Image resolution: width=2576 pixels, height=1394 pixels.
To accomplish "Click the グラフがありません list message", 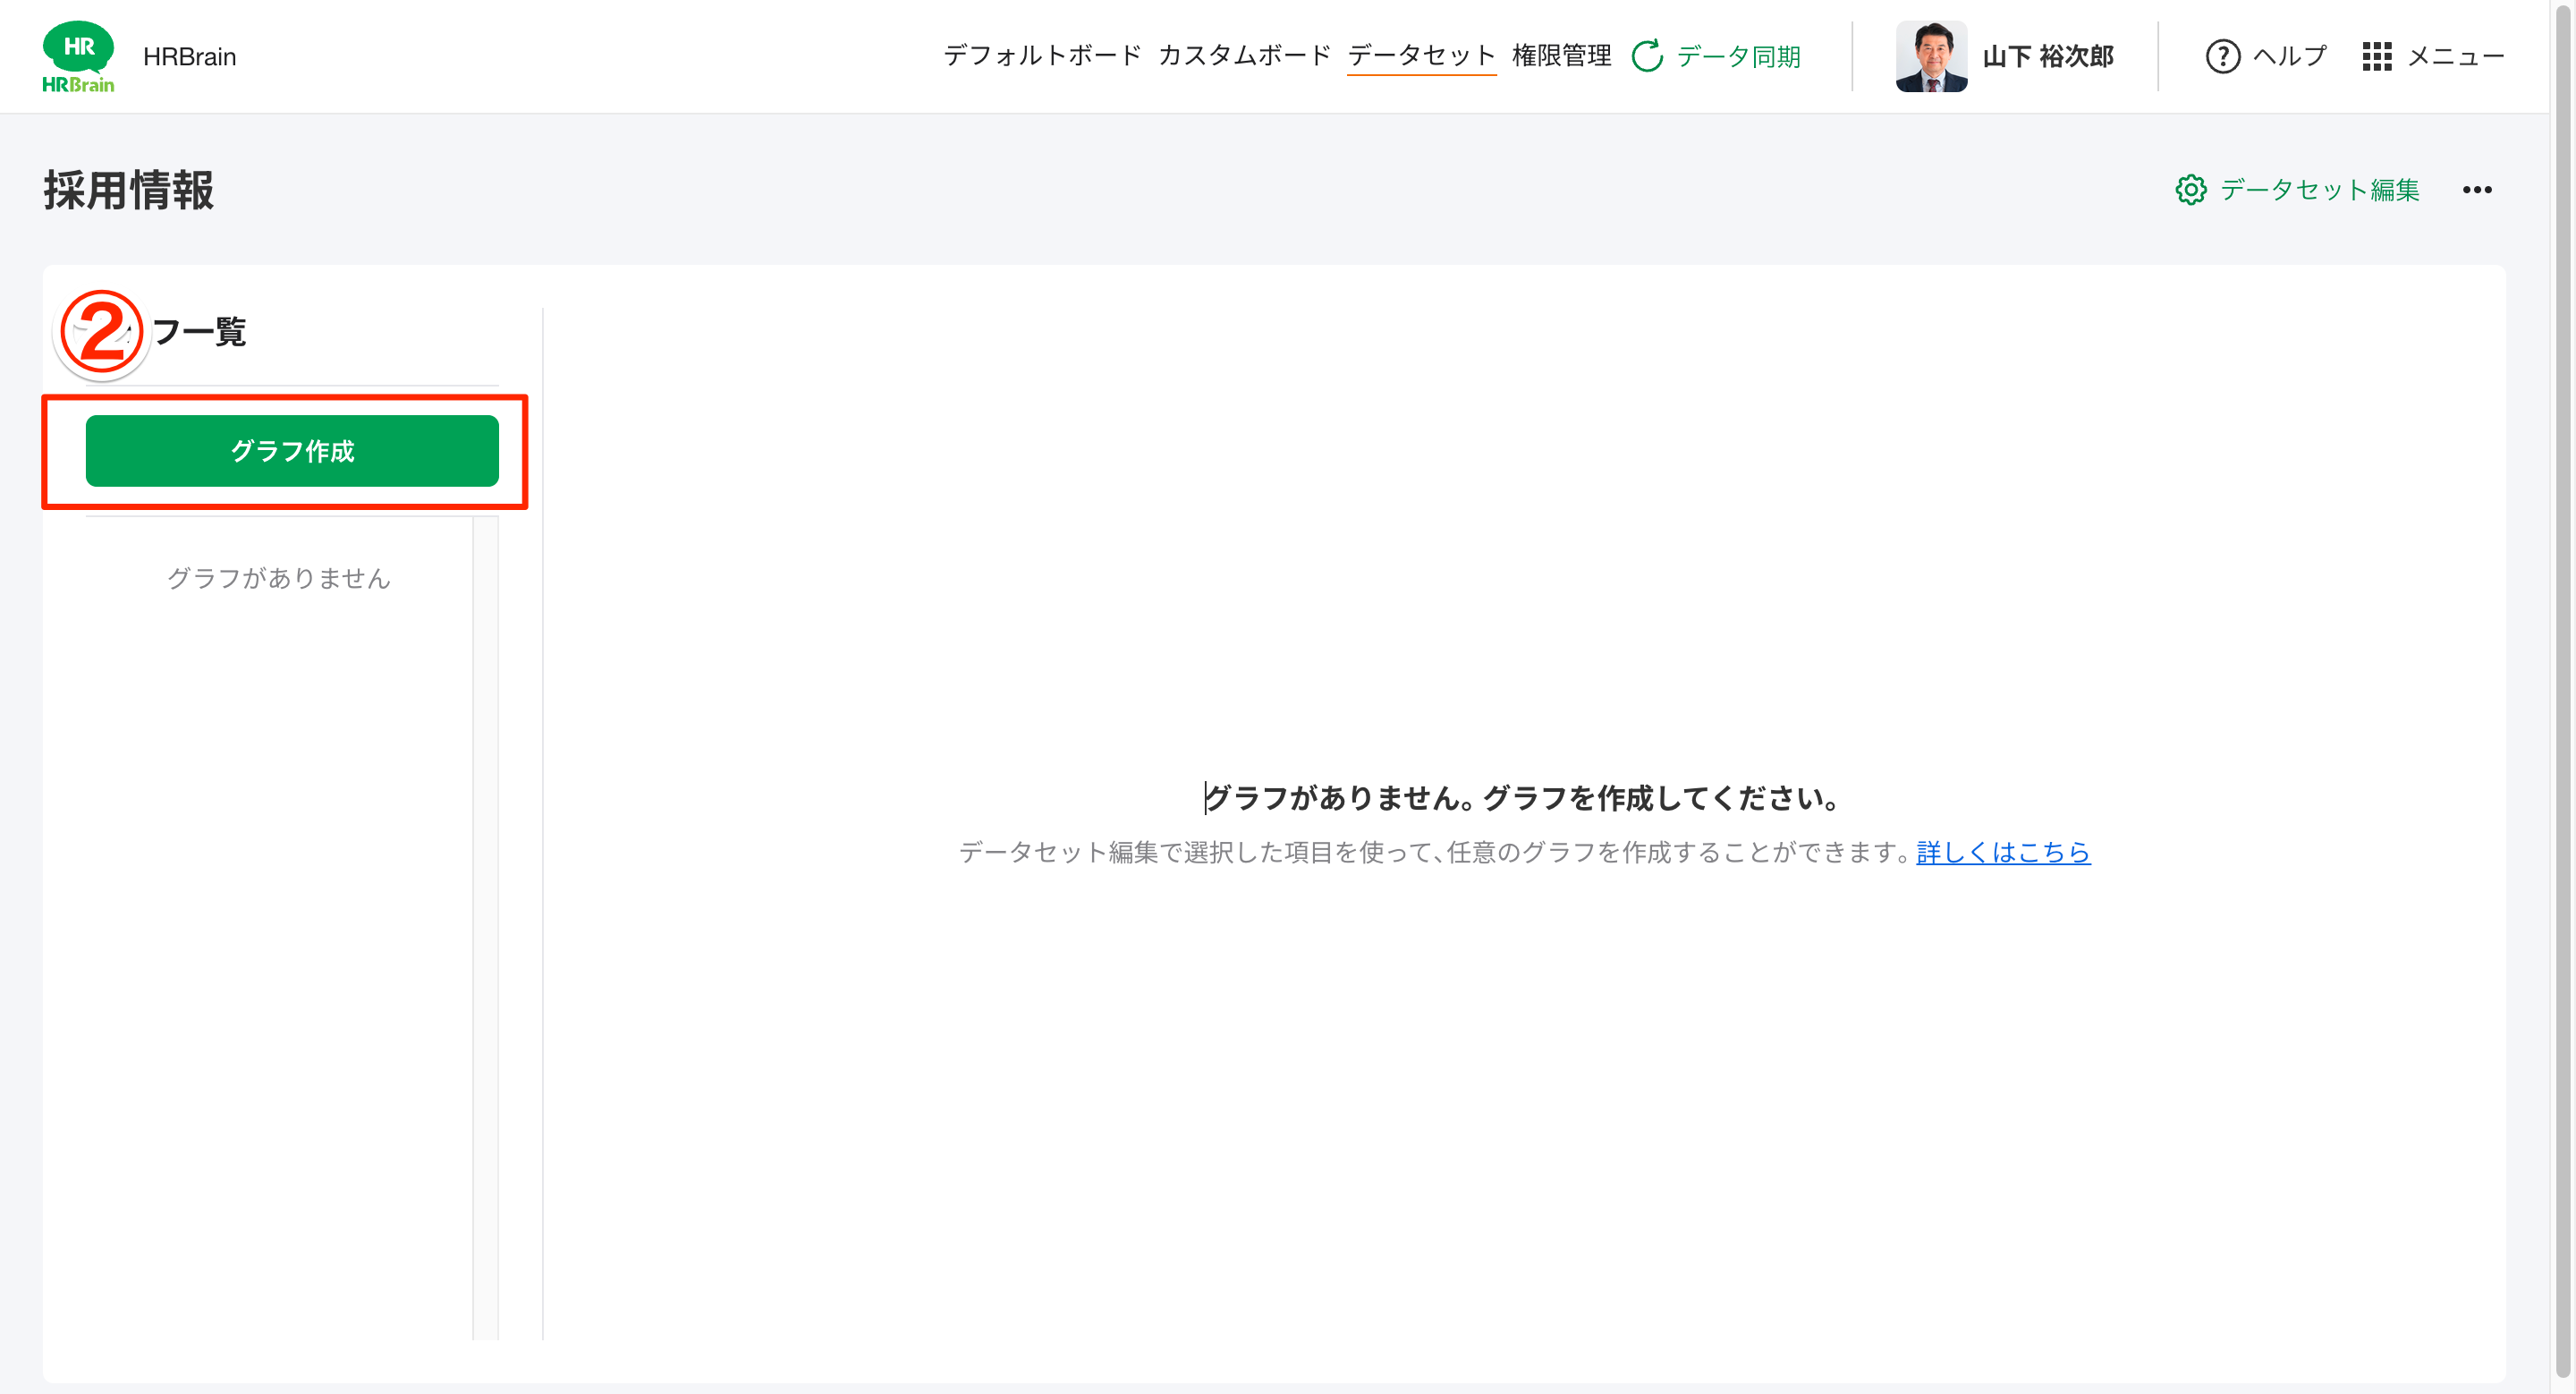I will pyautogui.click(x=278, y=578).
